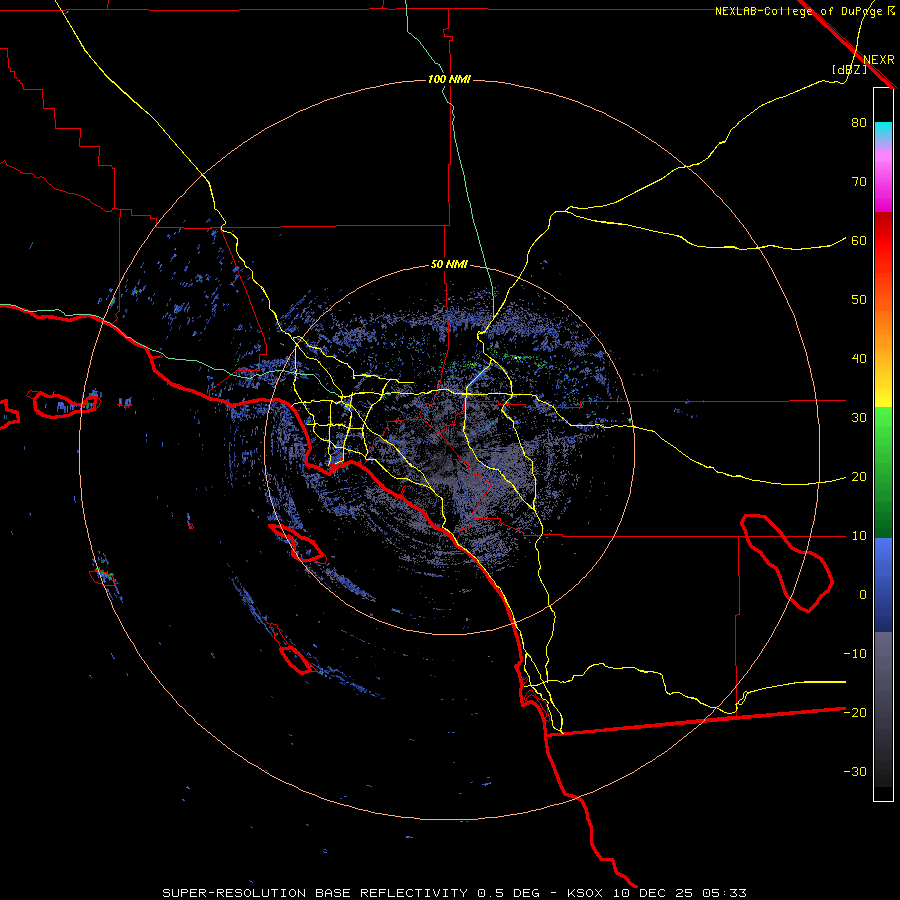This screenshot has height=900, width=900.
Task: Select the 40 value on the dBZ scale
Action: 859,359
